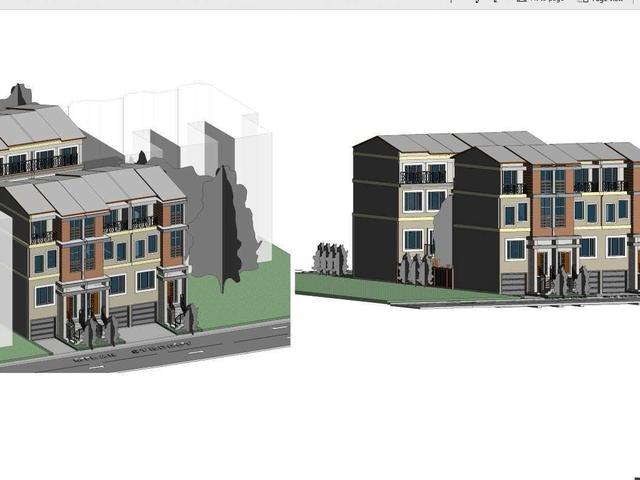Click the tree silhouette above upper-left roof
Image resolution: width=640 pixels, height=480 pixels.
(18, 96)
